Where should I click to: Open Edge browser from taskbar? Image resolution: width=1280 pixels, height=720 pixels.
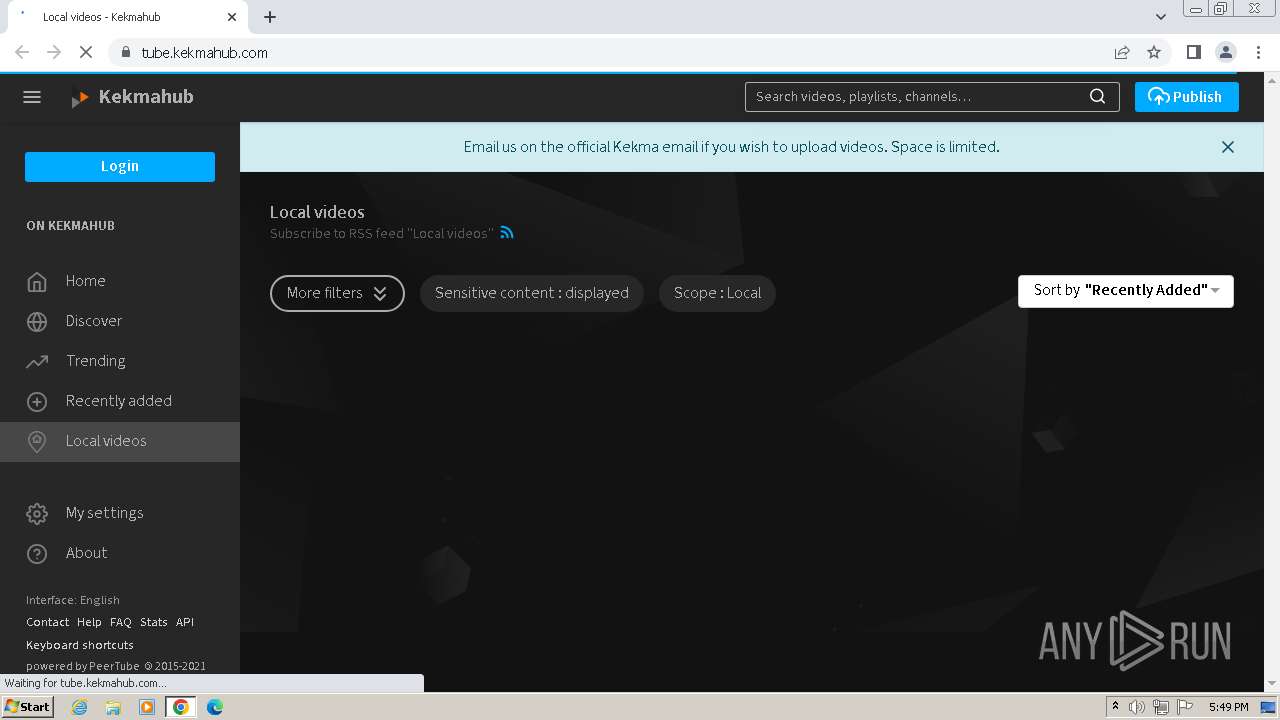[214, 707]
